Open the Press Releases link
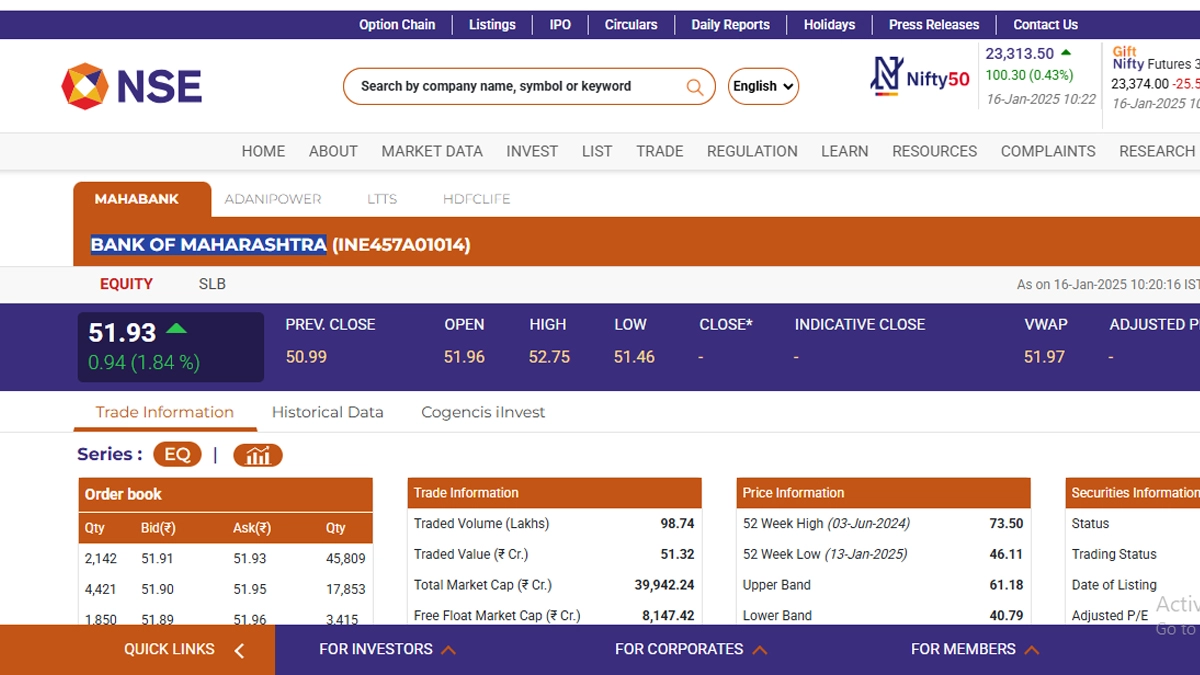The height and width of the screenshot is (675, 1200). [934, 25]
